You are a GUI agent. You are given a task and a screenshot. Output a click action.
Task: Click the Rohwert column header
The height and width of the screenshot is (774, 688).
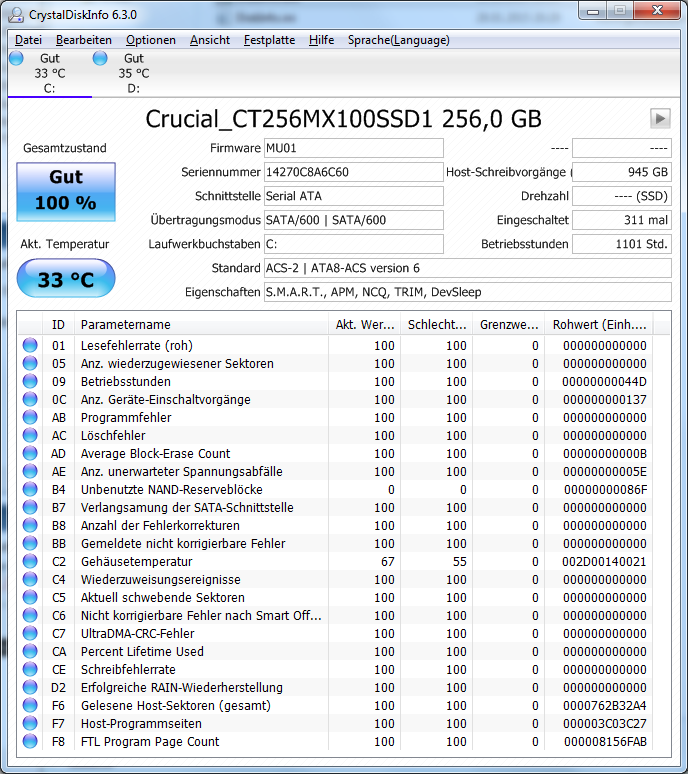click(599, 324)
